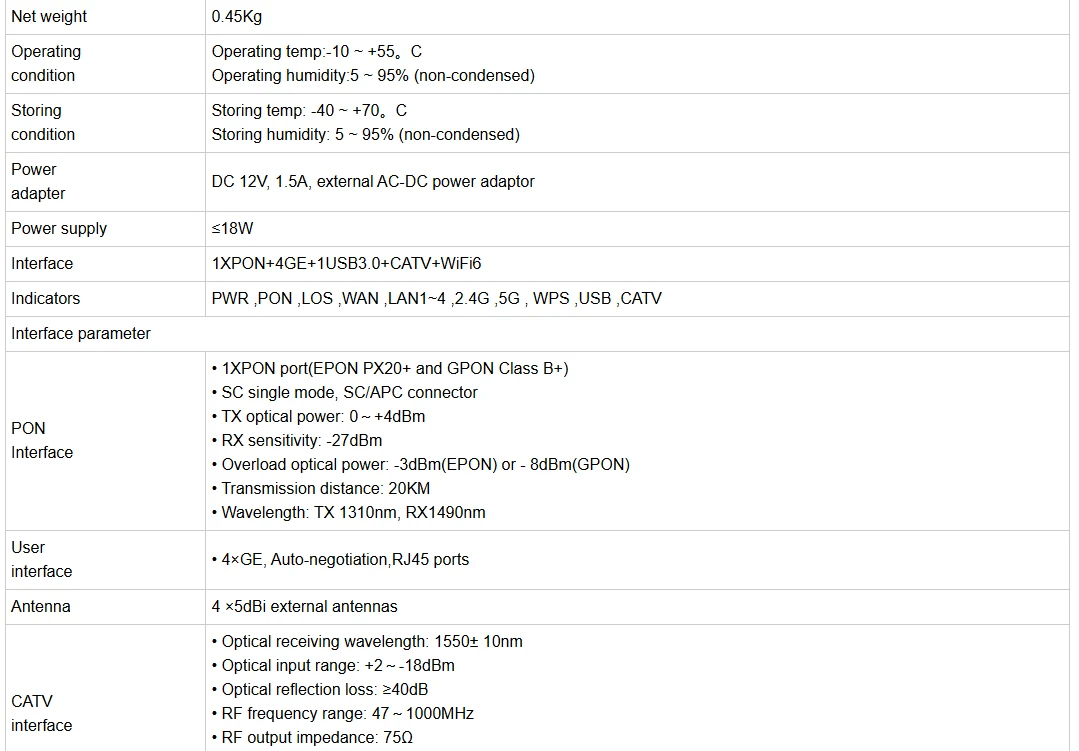The image size is (1079, 751).
Task: Click the TX optical power bullet
Action: tap(318, 417)
